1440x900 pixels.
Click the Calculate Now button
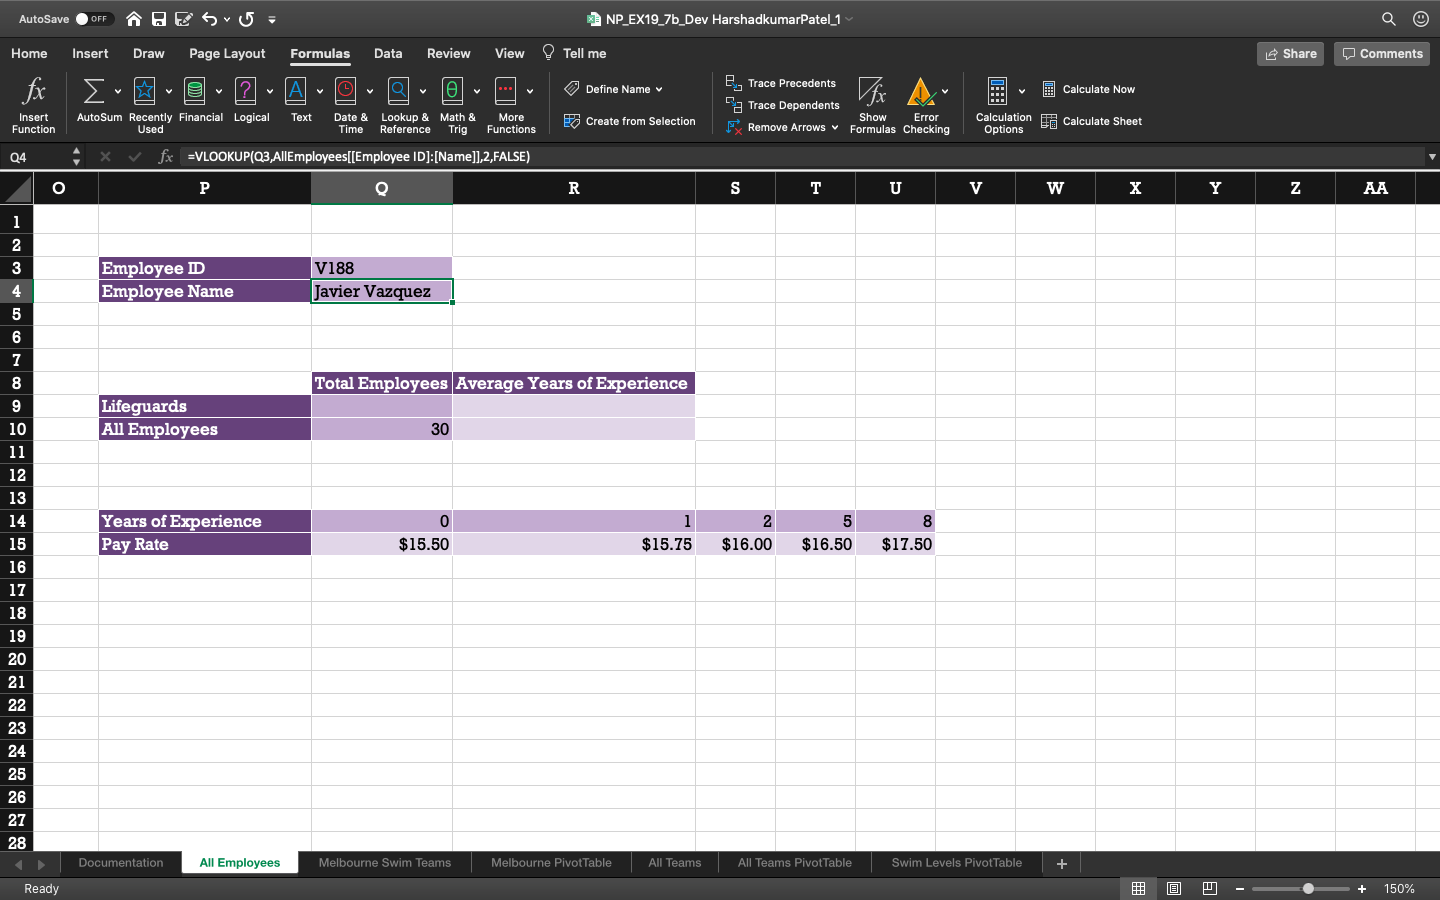tap(1089, 89)
